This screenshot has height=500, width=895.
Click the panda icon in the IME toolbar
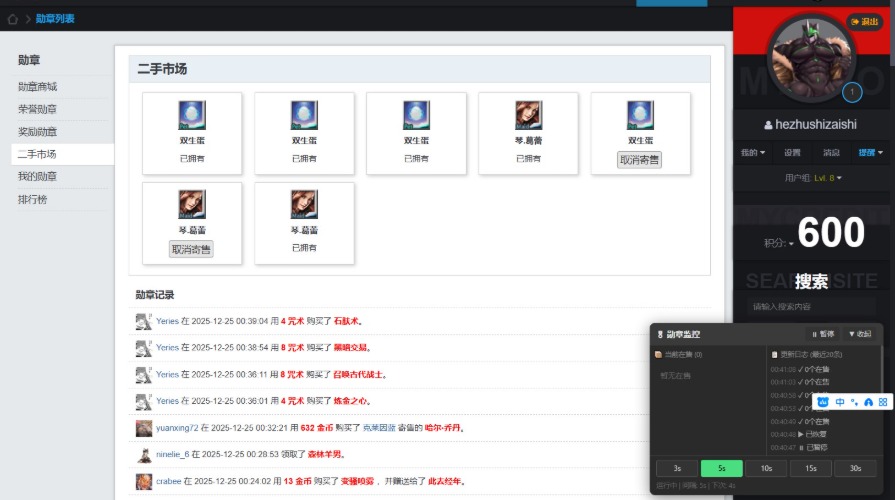[824, 402]
